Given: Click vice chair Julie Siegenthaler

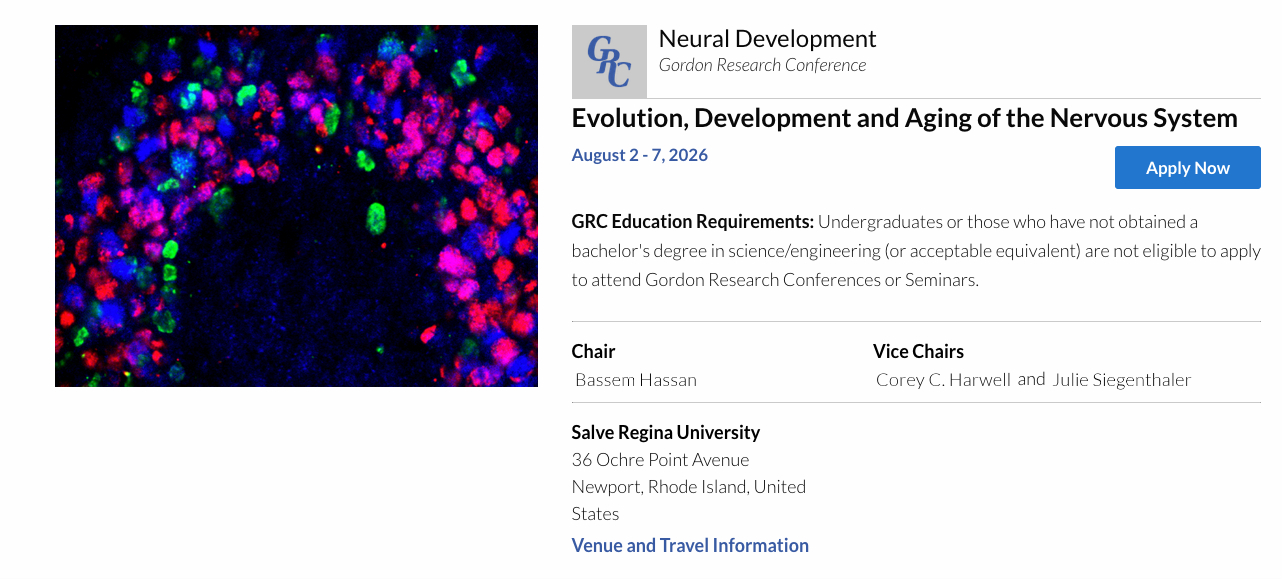Looking at the screenshot, I should pyautogui.click(x=1121, y=380).
